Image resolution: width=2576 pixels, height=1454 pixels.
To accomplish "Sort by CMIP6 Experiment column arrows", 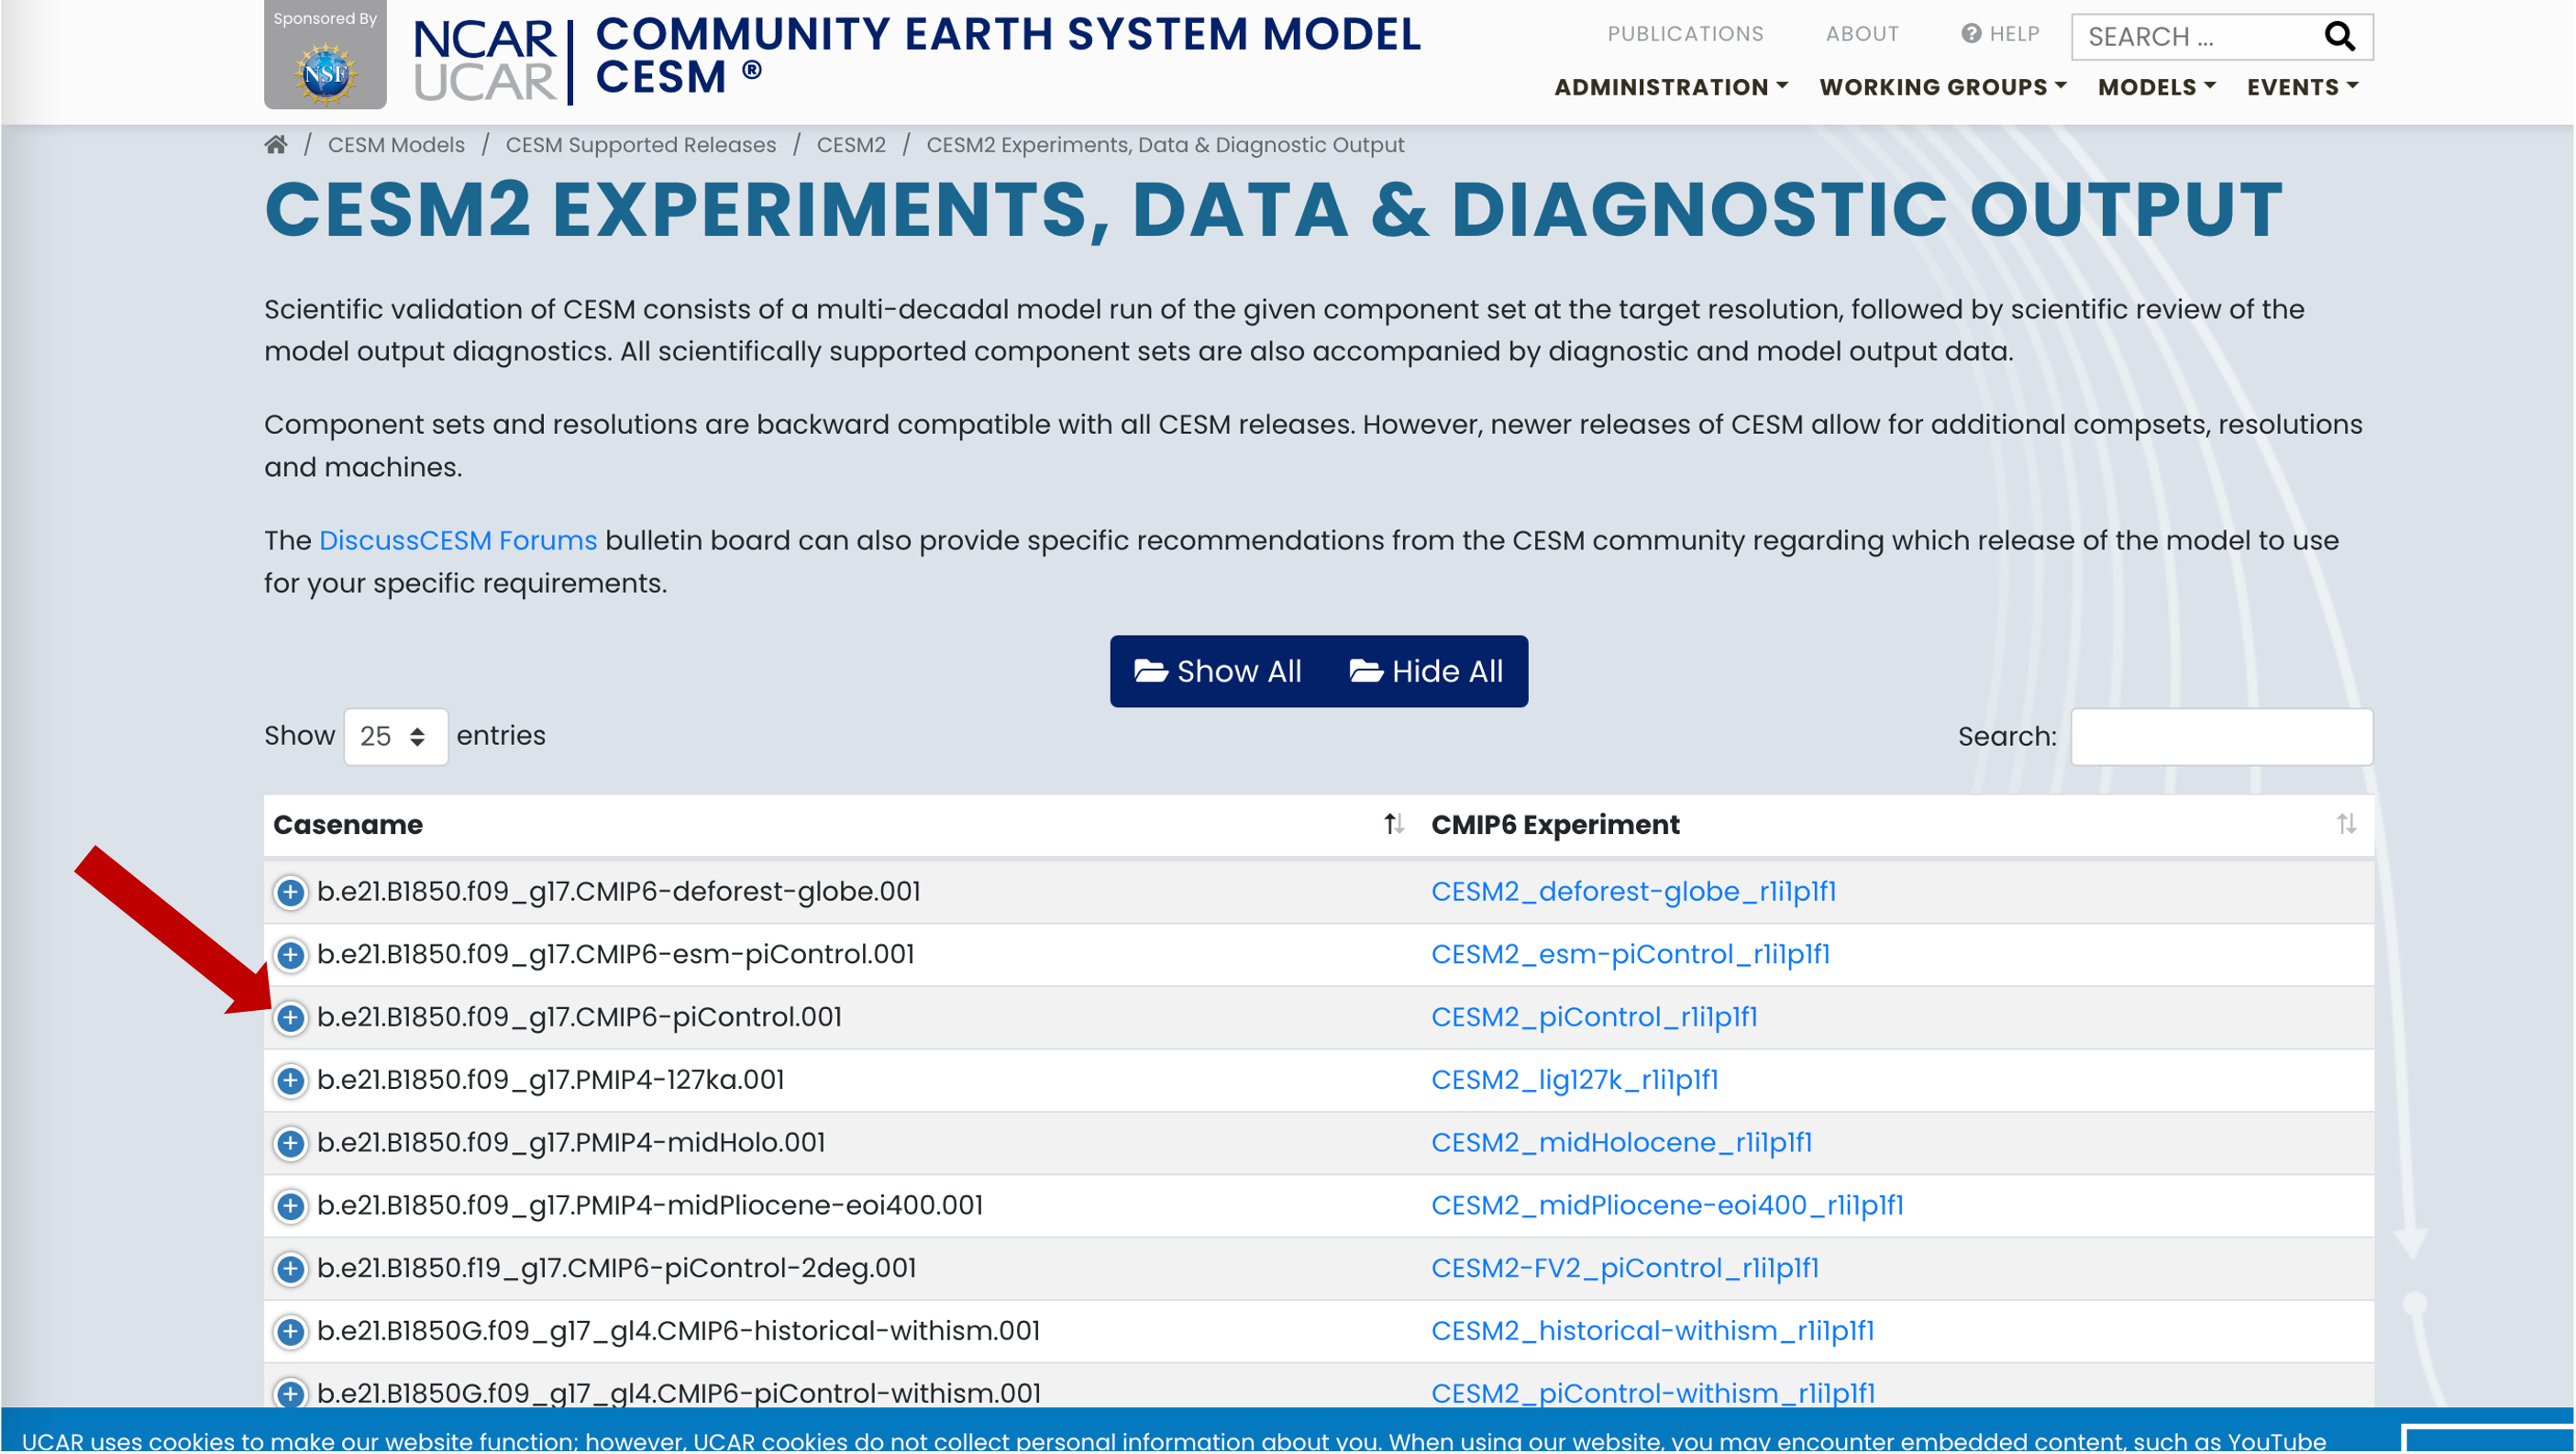I will (2346, 825).
